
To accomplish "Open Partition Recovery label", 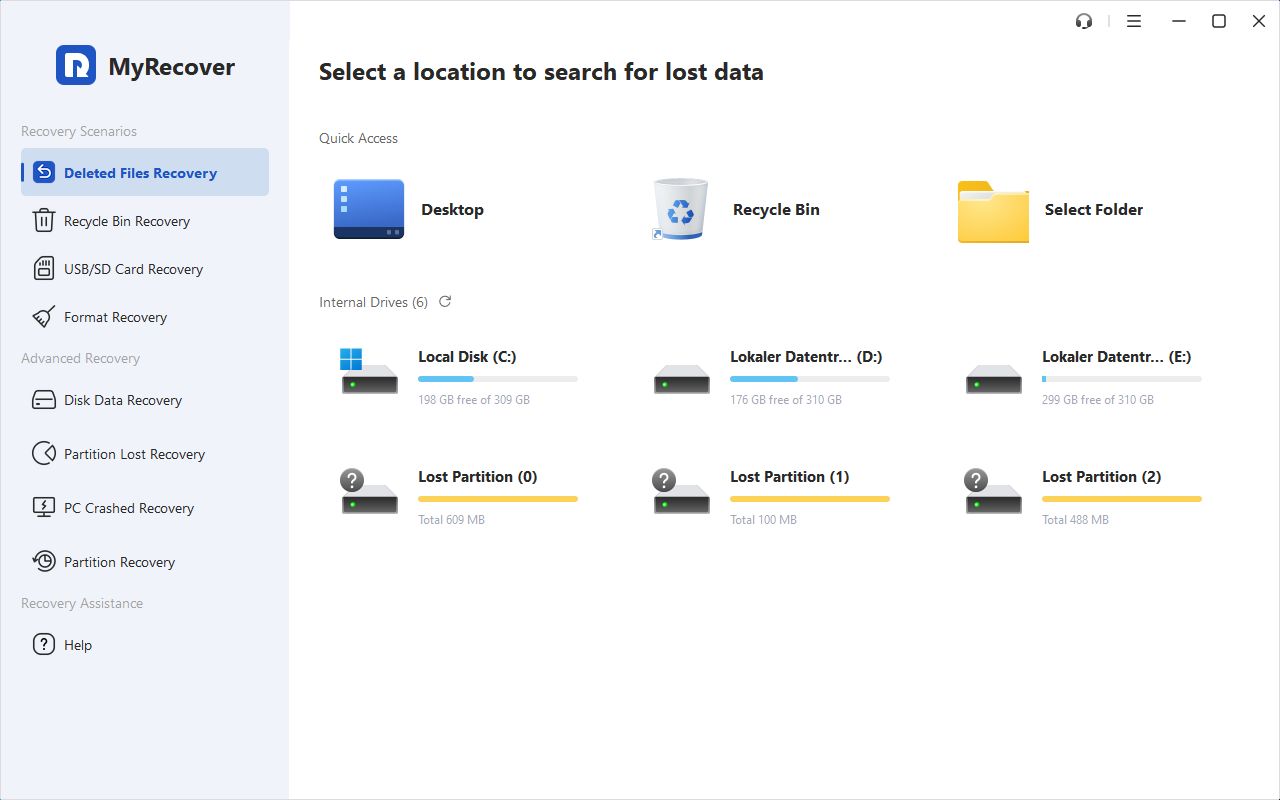I will click(119, 562).
